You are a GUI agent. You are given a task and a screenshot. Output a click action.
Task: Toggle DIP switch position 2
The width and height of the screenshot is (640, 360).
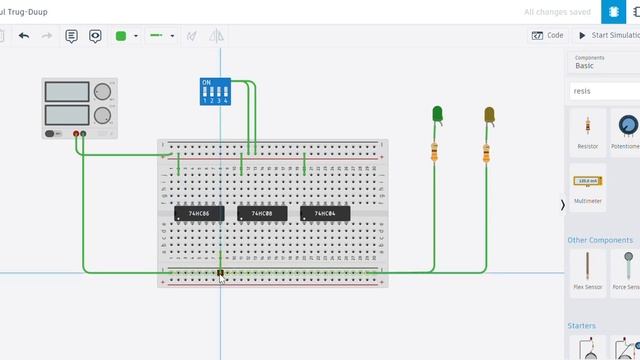(x=212, y=92)
